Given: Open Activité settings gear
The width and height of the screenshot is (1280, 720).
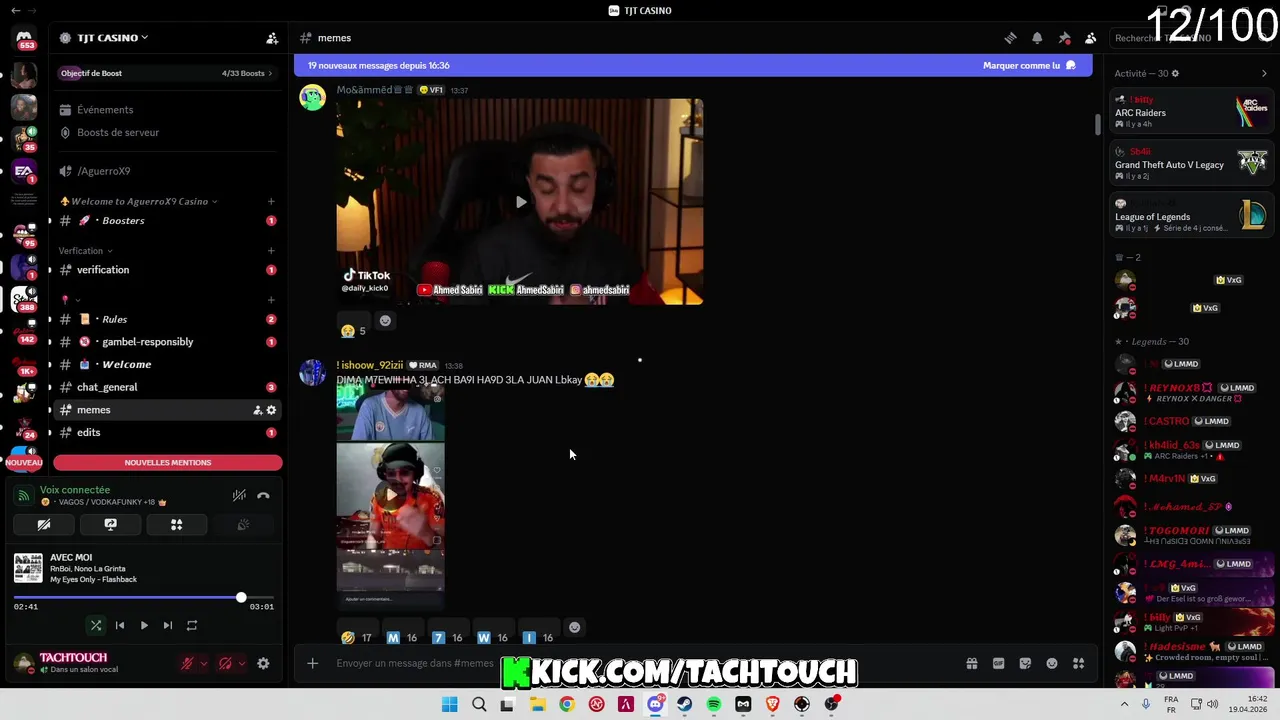Looking at the screenshot, I should 1175,73.
